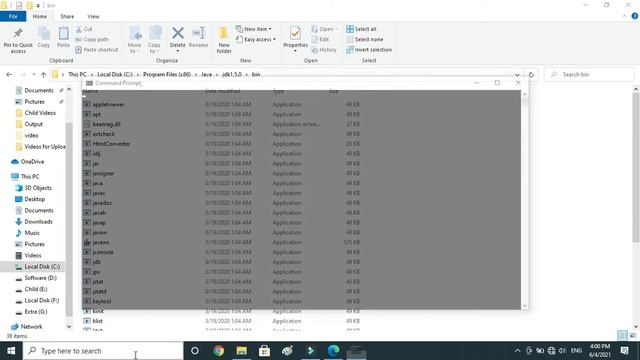Click the Back navigation arrow
Viewport: 640px width, 360px height.
click(x=9, y=74)
